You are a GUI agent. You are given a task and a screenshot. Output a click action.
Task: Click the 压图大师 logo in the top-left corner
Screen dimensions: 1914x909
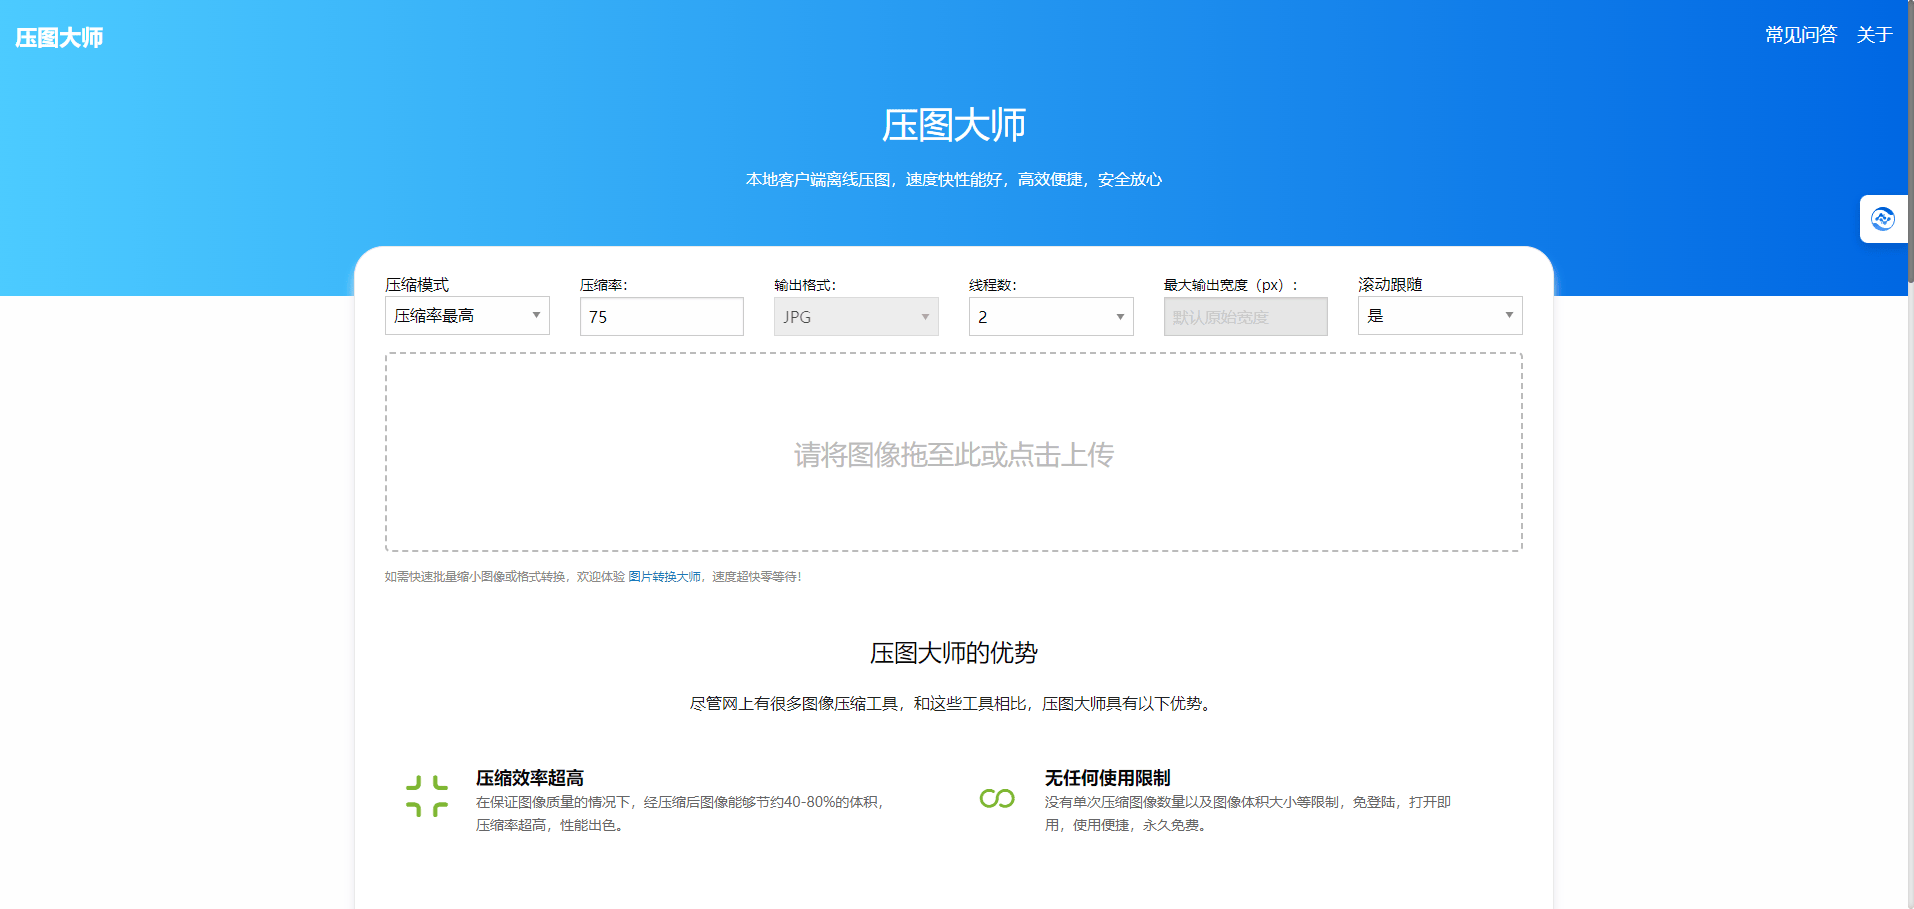point(59,36)
